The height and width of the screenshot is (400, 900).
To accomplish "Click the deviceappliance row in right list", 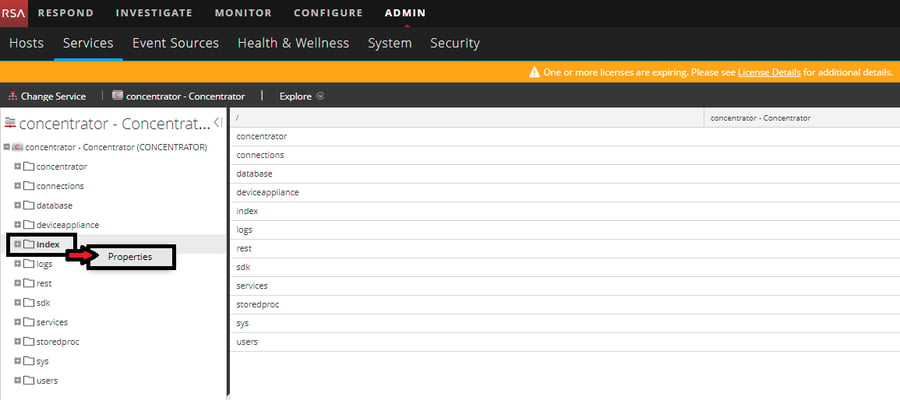I will (x=564, y=192).
